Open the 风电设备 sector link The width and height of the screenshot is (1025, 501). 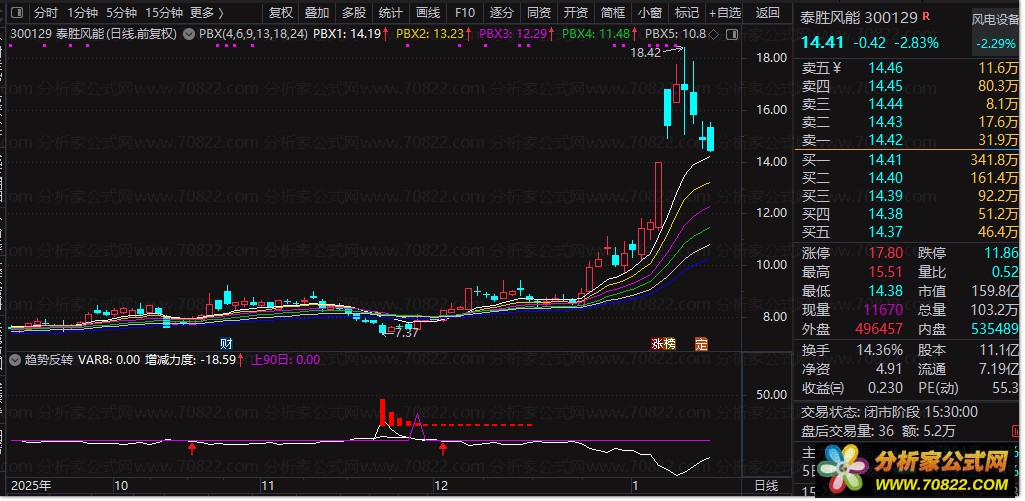995,19
